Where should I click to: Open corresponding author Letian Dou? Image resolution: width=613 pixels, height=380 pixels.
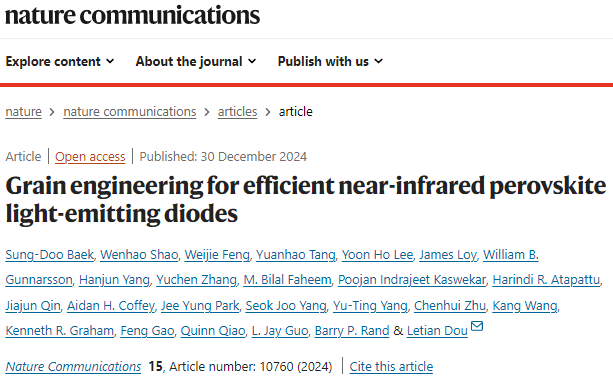(437, 331)
